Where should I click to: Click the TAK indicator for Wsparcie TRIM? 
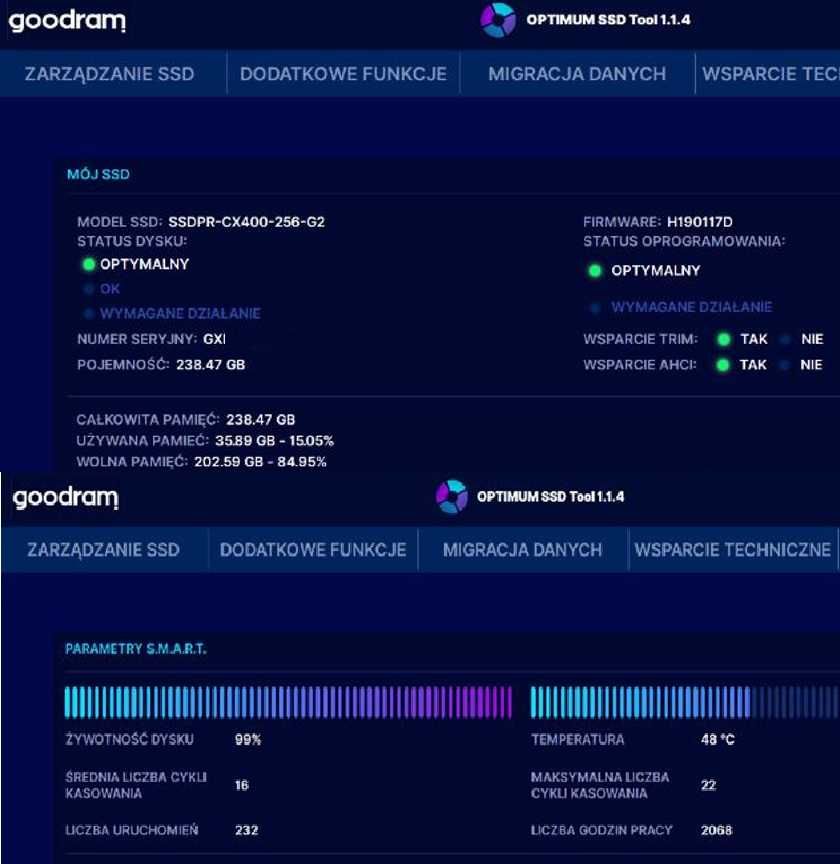click(x=724, y=339)
